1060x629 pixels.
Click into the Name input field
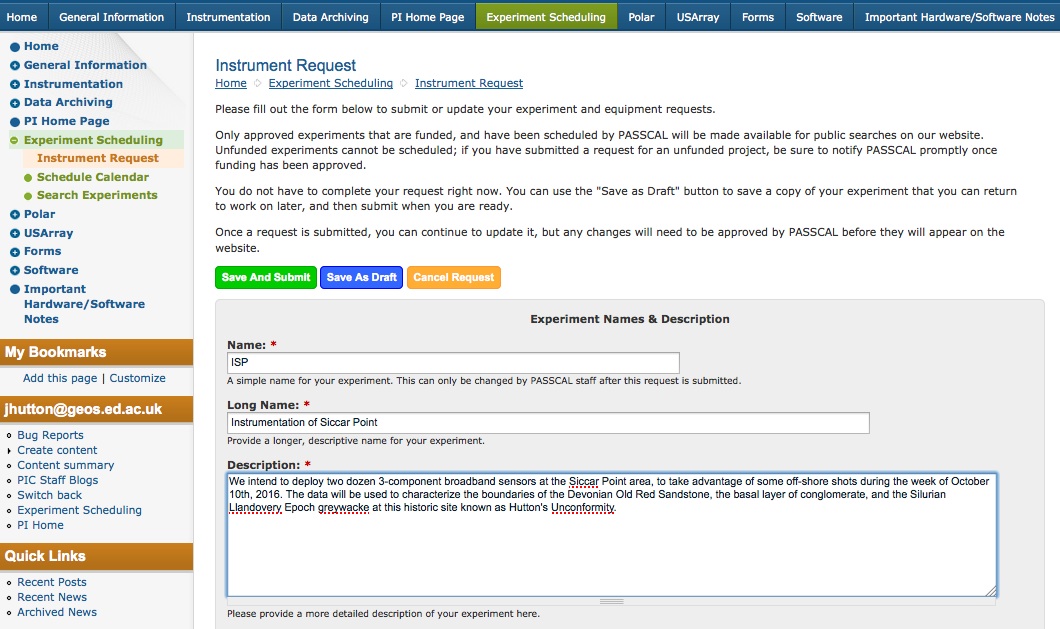453,363
